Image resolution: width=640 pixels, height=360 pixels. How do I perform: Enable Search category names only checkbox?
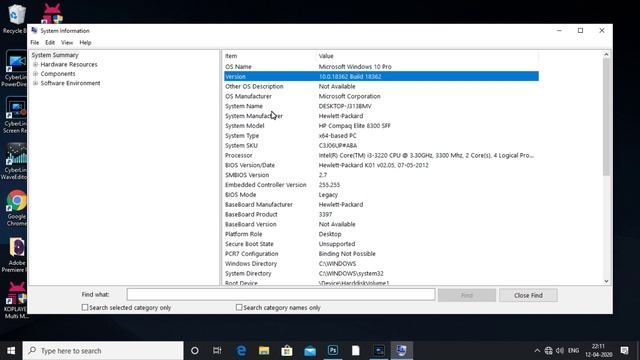[x=239, y=307]
